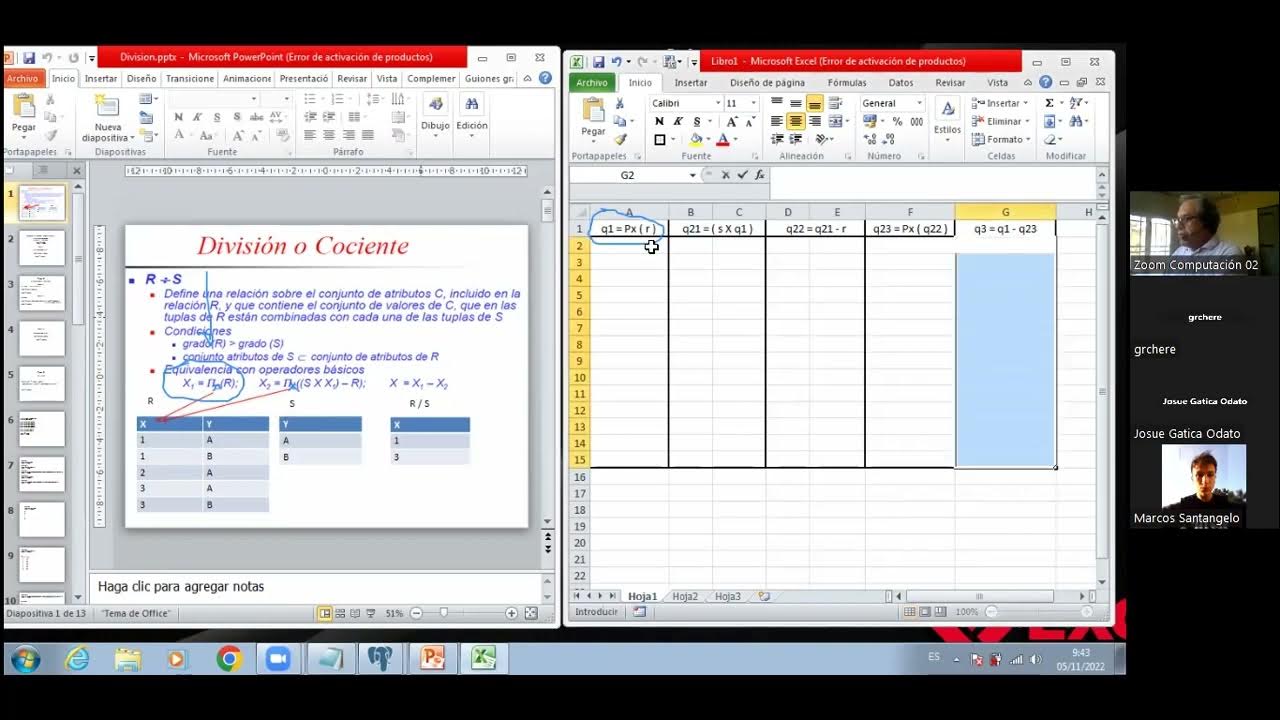Click Excel's Pegar paste icon
The height and width of the screenshot is (720, 1280).
pyautogui.click(x=593, y=110)
